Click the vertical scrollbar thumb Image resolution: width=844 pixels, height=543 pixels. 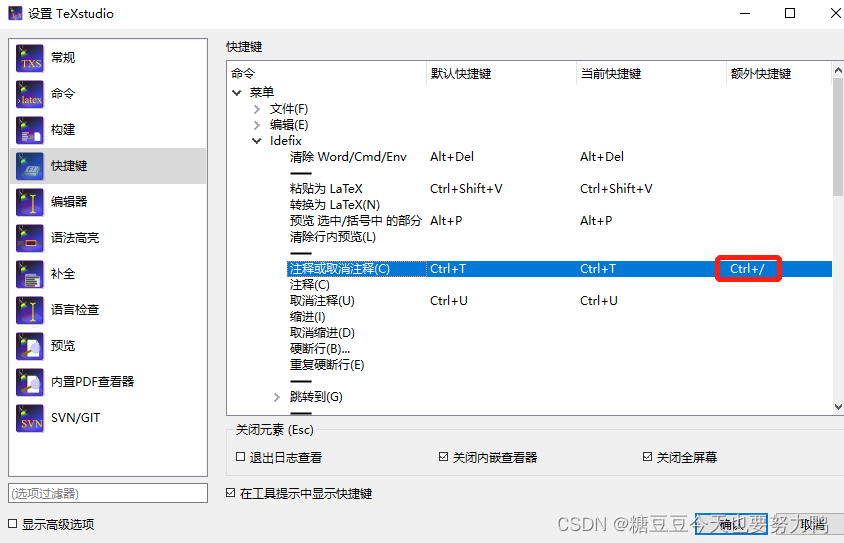tap(838, 137)
